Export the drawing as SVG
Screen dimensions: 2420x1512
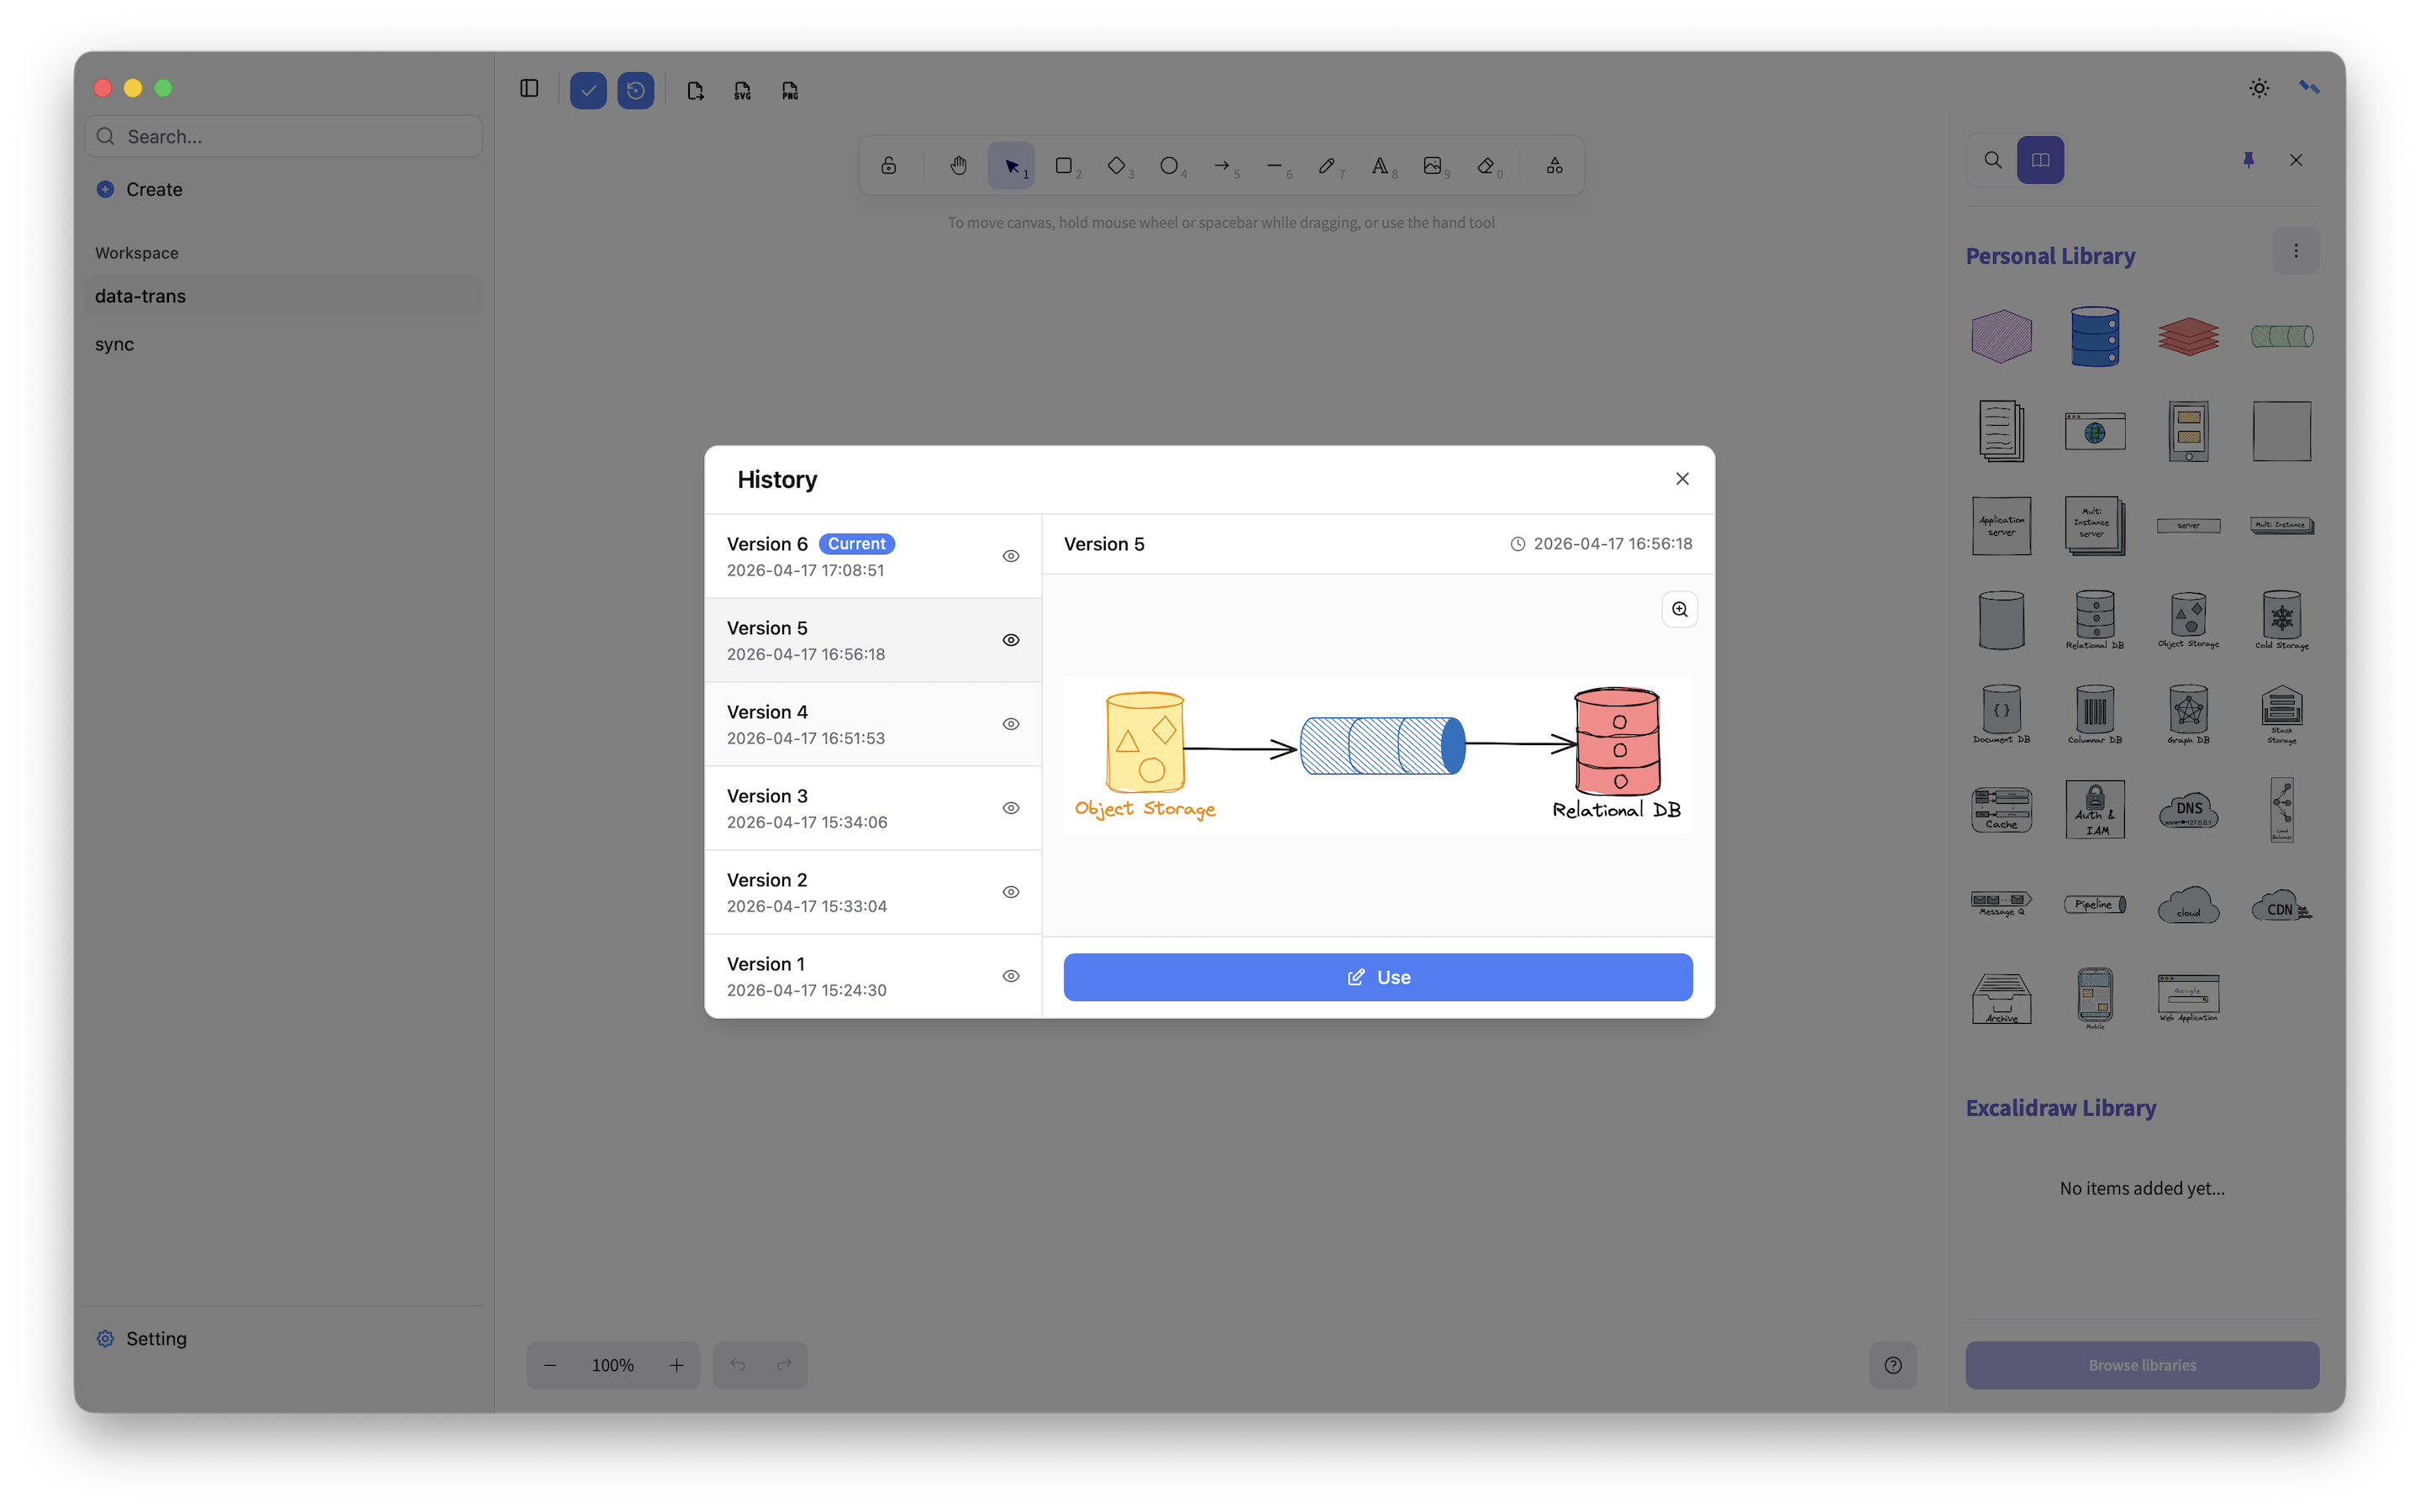tap(742, 90)
